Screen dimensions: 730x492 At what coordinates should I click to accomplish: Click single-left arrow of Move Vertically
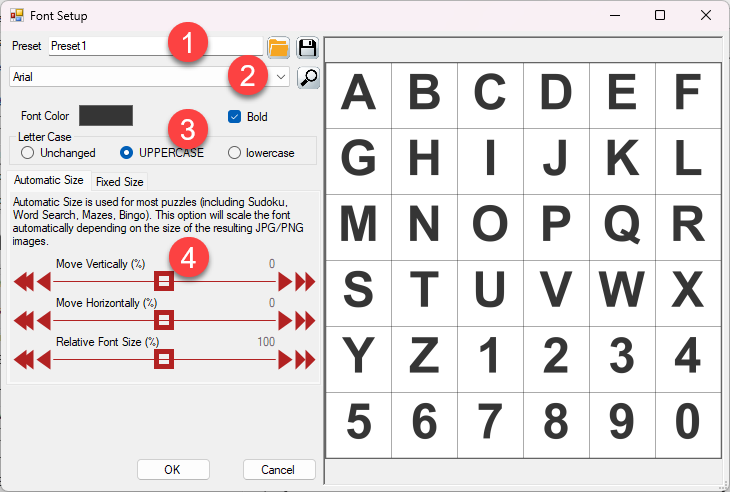click(x=44, y=282)
